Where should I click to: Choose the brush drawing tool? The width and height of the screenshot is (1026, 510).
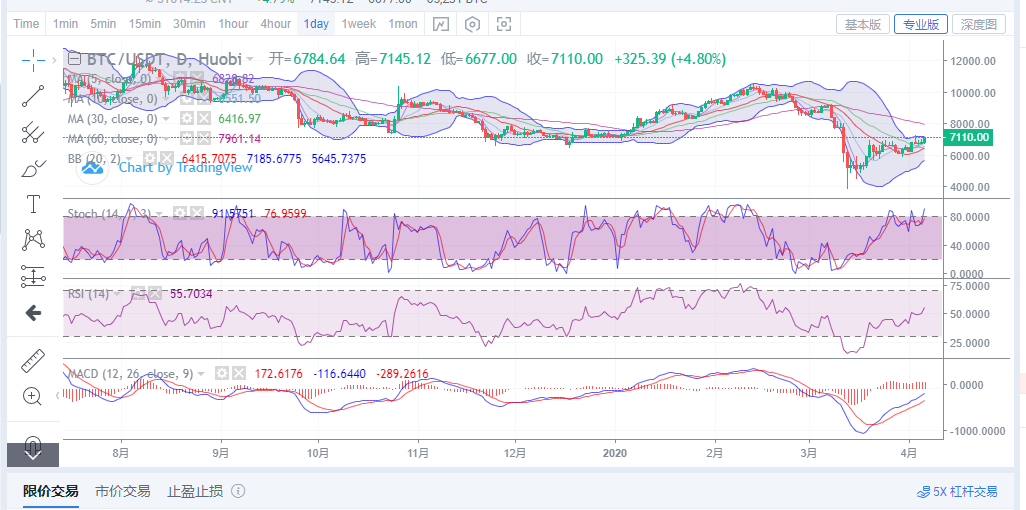33,169
